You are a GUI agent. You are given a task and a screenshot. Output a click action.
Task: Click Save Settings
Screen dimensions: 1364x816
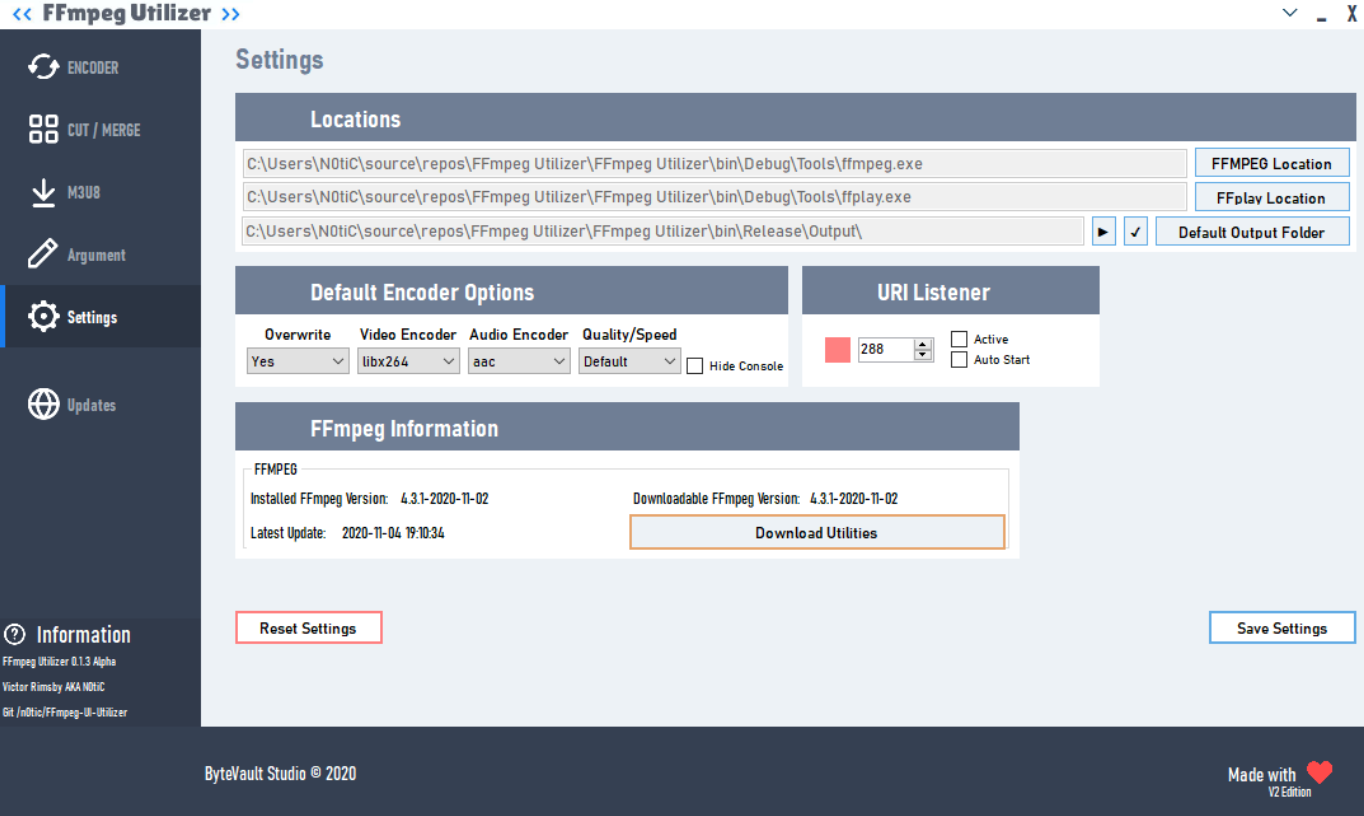pos(1282,628)
